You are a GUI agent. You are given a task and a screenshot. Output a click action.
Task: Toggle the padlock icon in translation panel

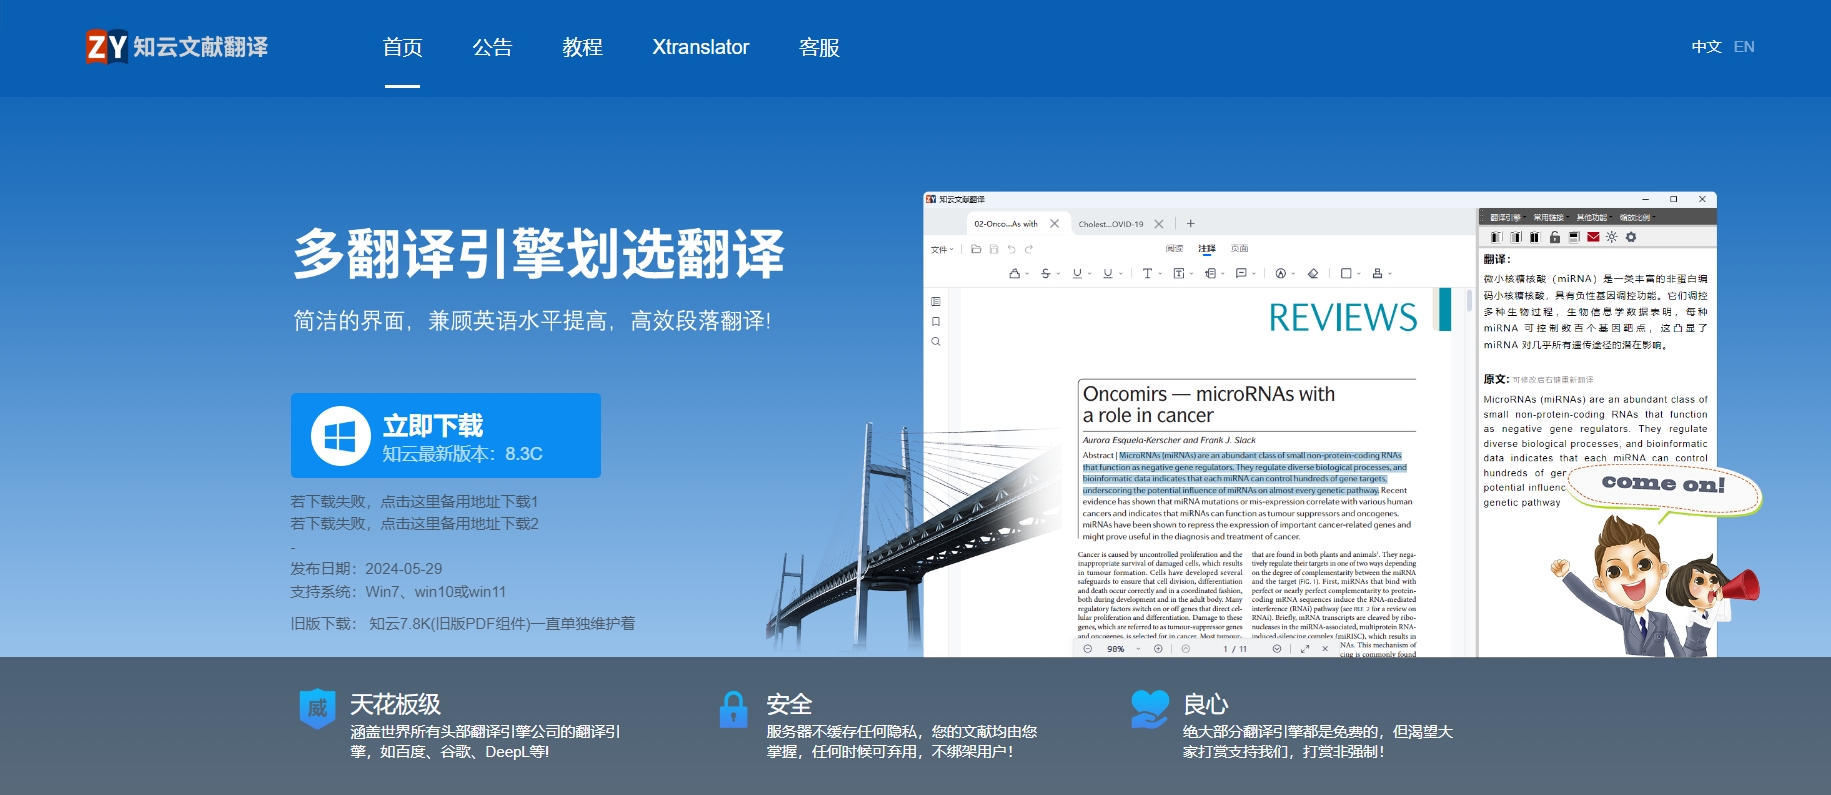(1554, 237)
